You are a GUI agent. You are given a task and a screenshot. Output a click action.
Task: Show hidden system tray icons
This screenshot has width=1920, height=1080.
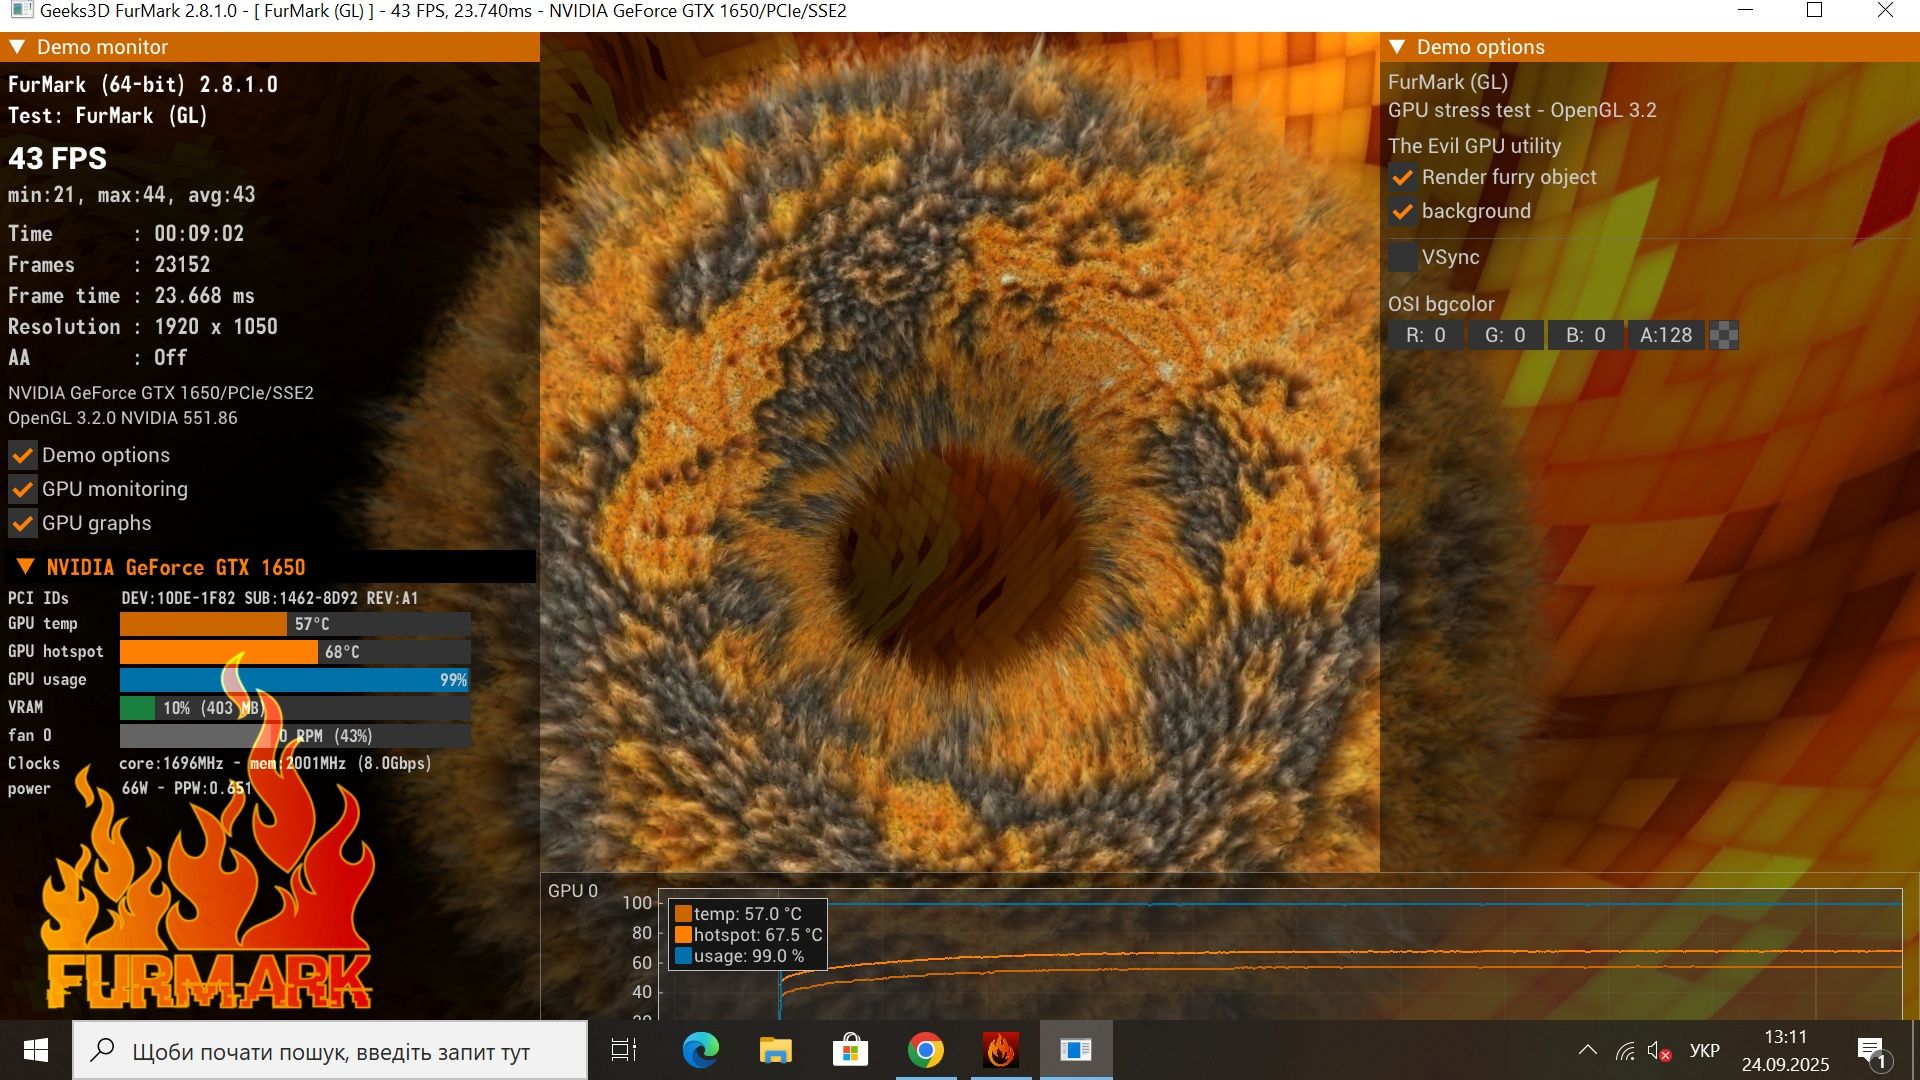(x=1587, y=1050)
